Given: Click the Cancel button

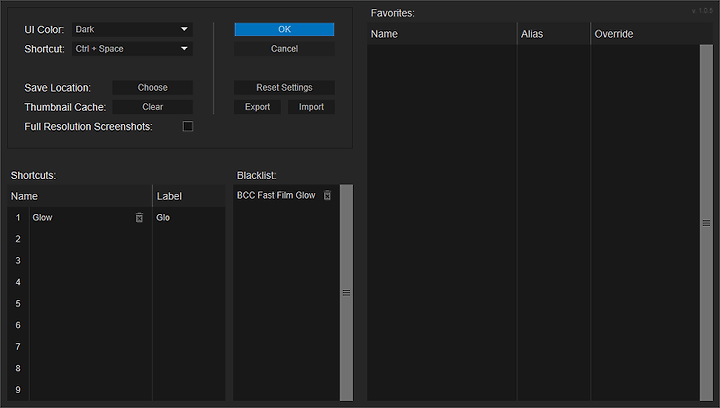Looking at the screenshot, I should pyautogui.click(x=284, y=49).
